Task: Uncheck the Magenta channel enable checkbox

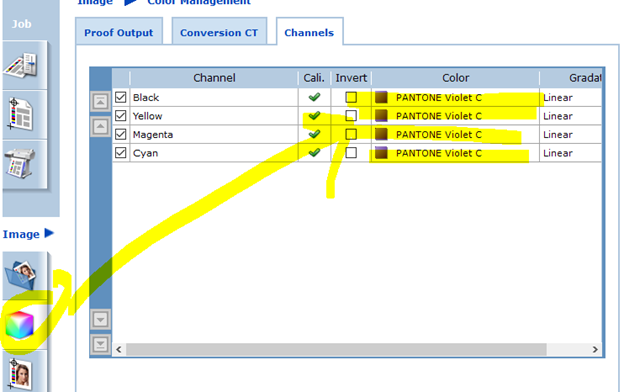Action: [x=121, y=134]
